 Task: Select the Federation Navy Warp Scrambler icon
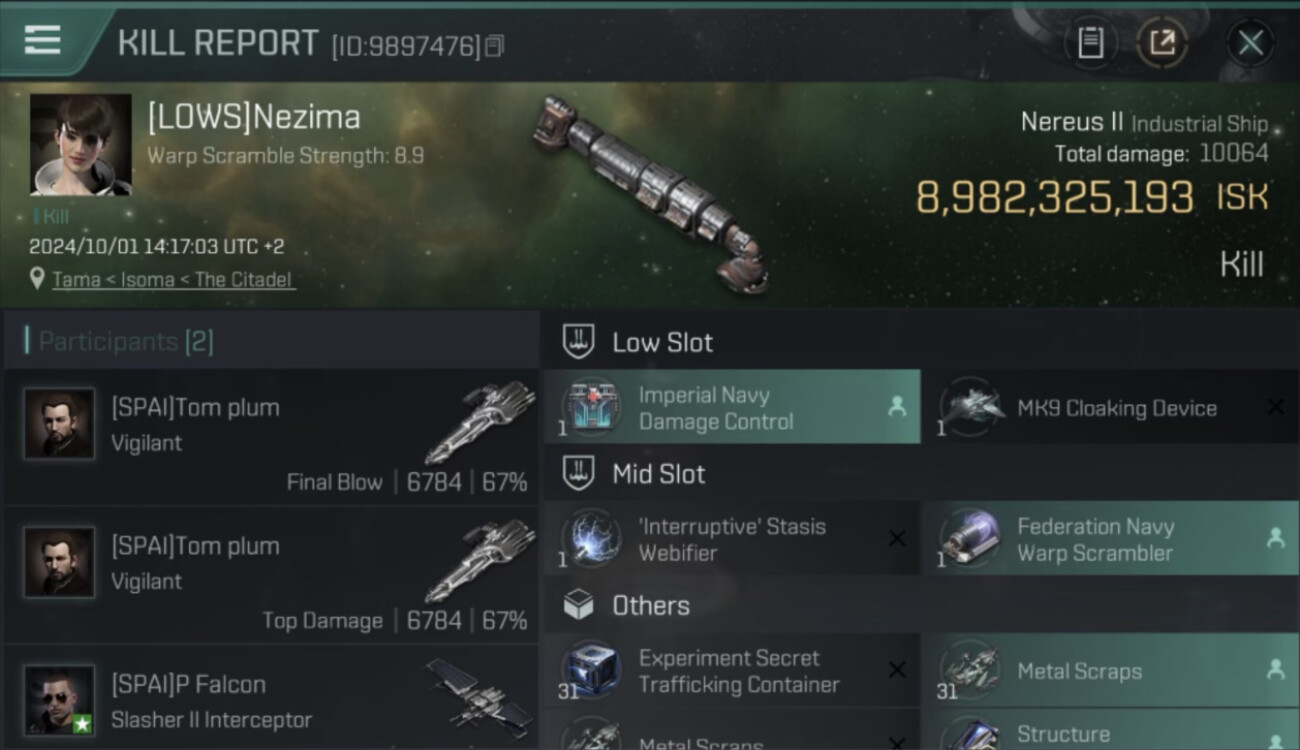click(x=969, y=538)
